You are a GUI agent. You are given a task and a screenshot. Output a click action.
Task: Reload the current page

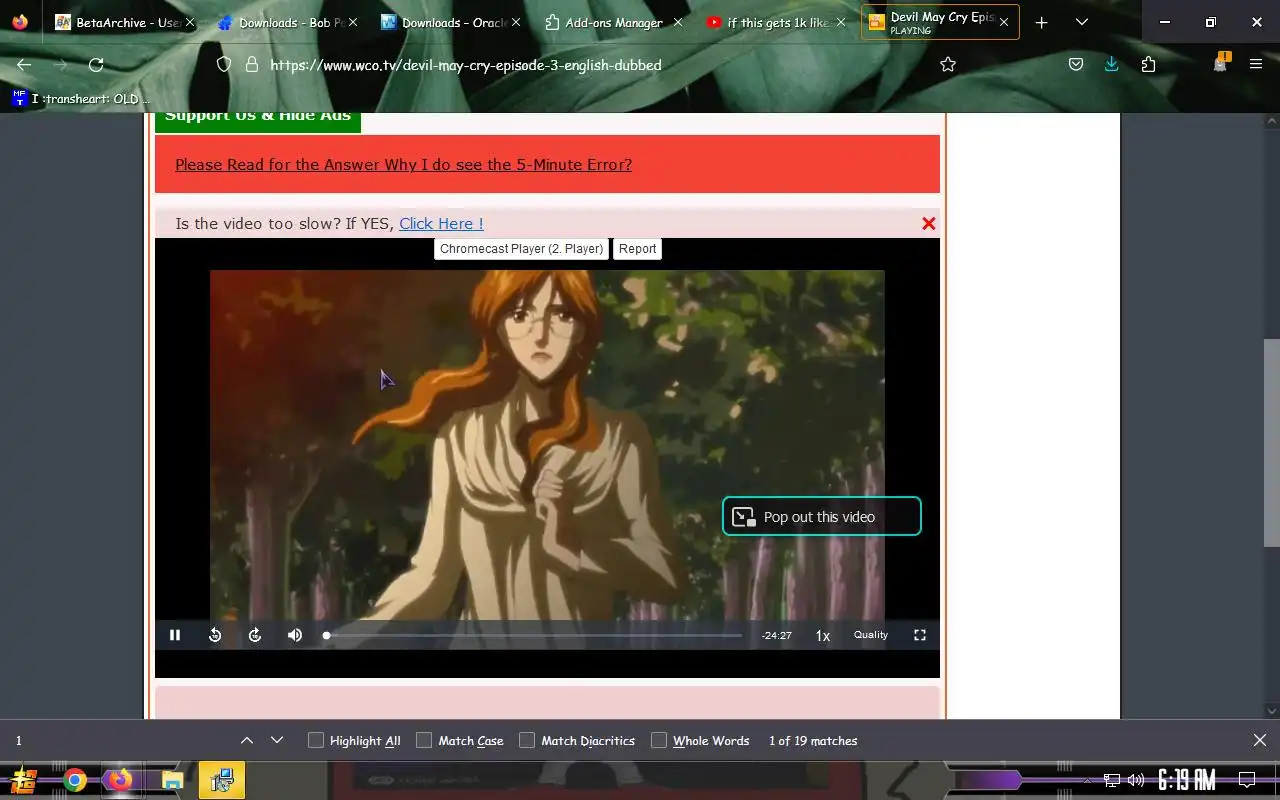pos(96,64)
